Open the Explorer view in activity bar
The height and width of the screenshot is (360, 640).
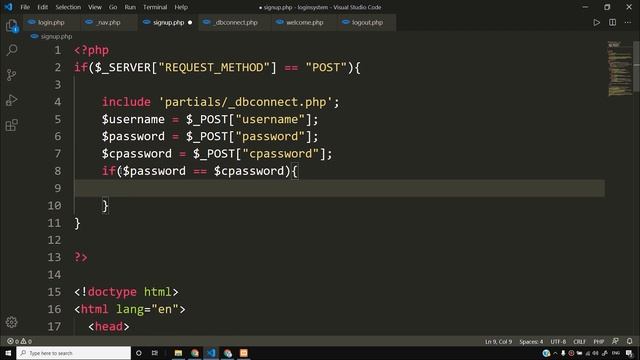click(x=12, y=26)
